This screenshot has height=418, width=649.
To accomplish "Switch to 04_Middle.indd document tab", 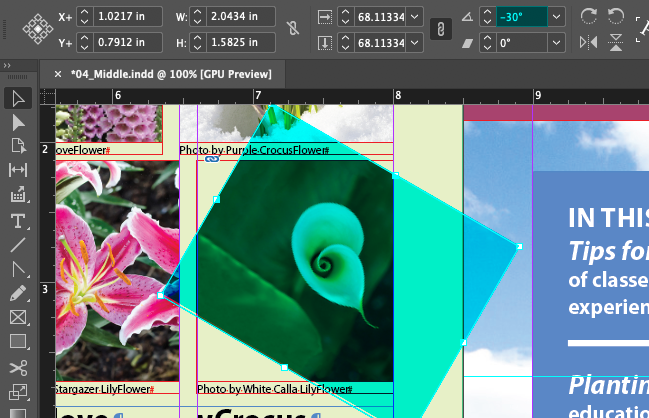I will [171, 74].
